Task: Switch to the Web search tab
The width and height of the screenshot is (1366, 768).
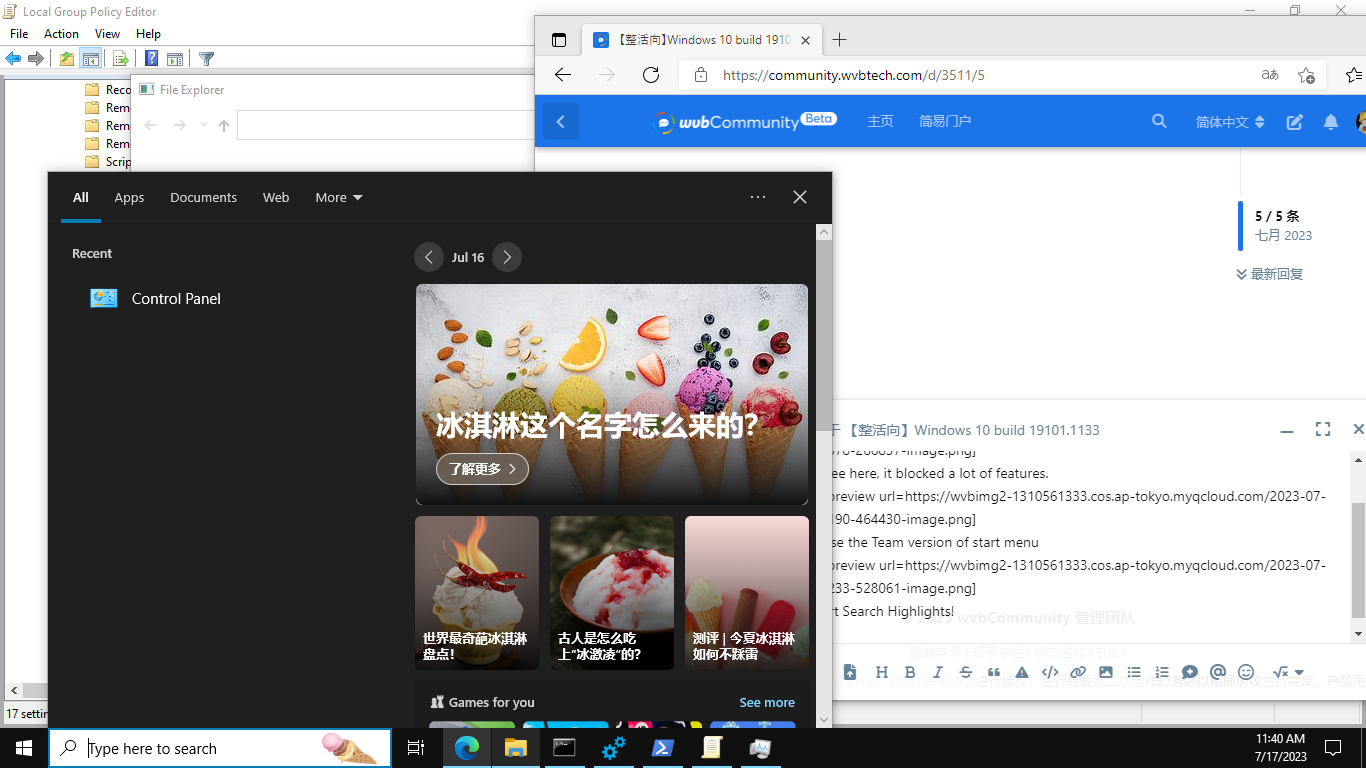Action: point(276,197)
